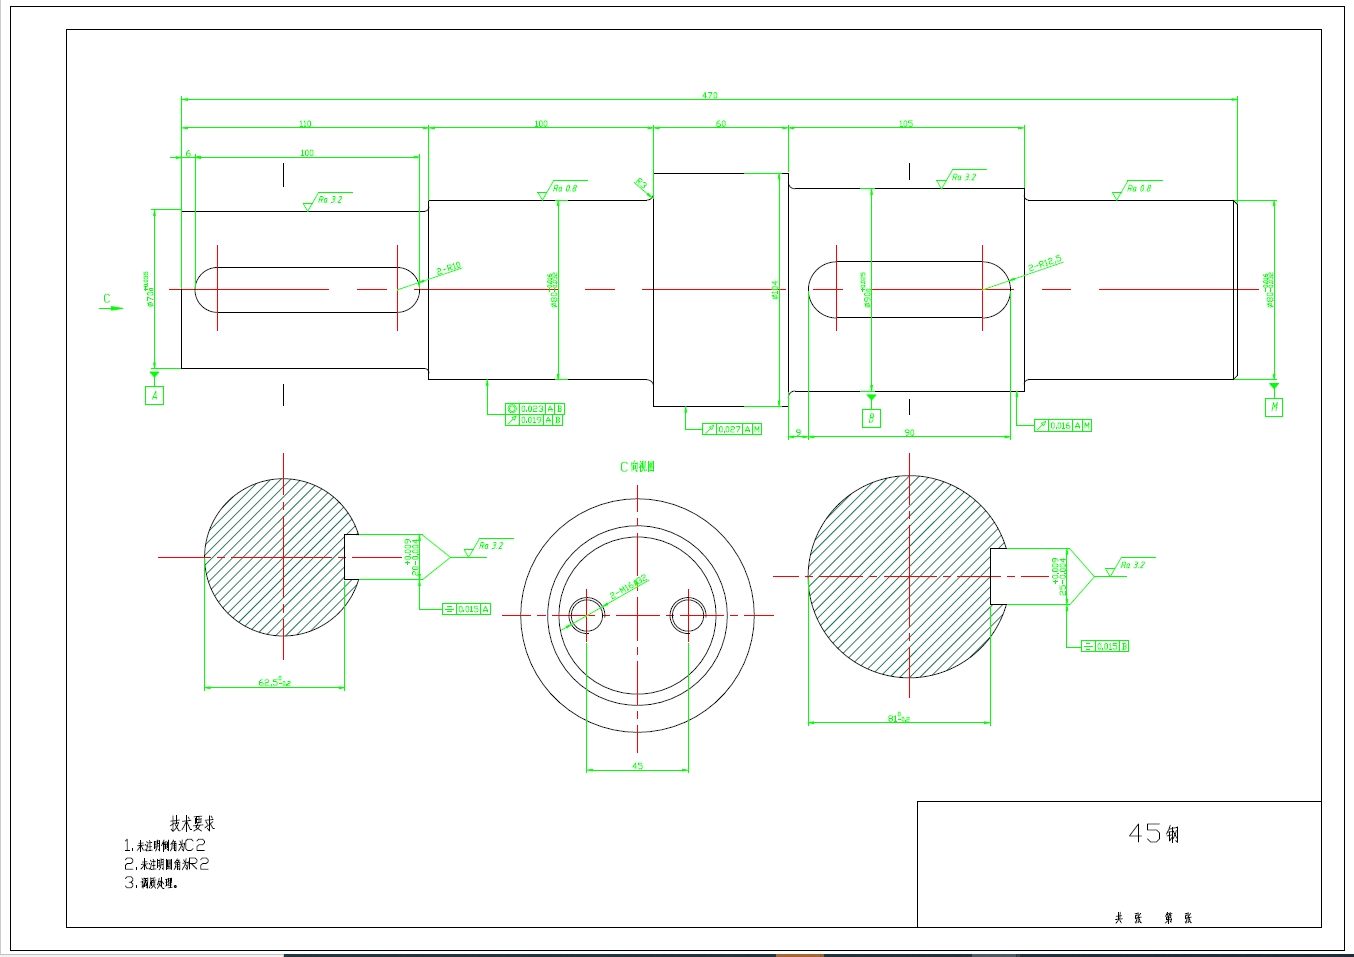Click the 0.016 runout tolerance frame

point(1063,425)
